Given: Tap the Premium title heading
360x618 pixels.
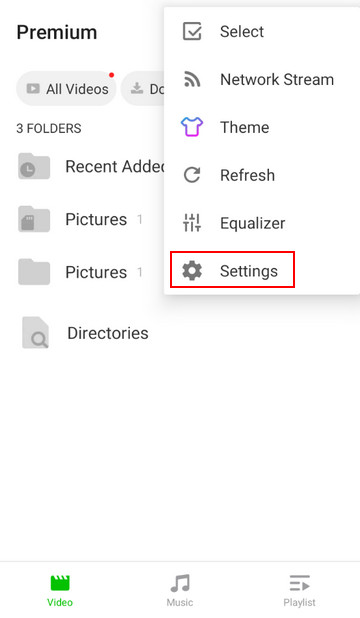Looking at the screenshot, I should click(x=57, y=32).
